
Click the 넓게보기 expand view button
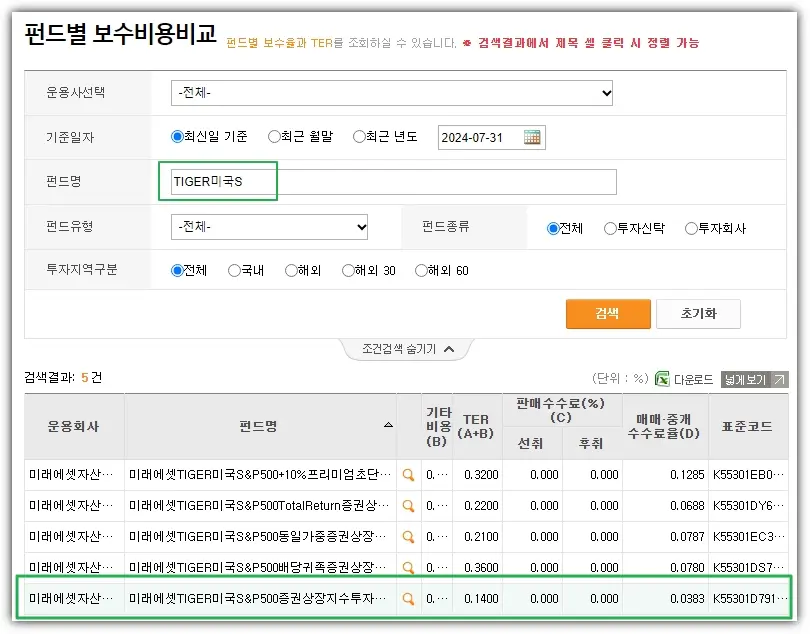(754, 380)
